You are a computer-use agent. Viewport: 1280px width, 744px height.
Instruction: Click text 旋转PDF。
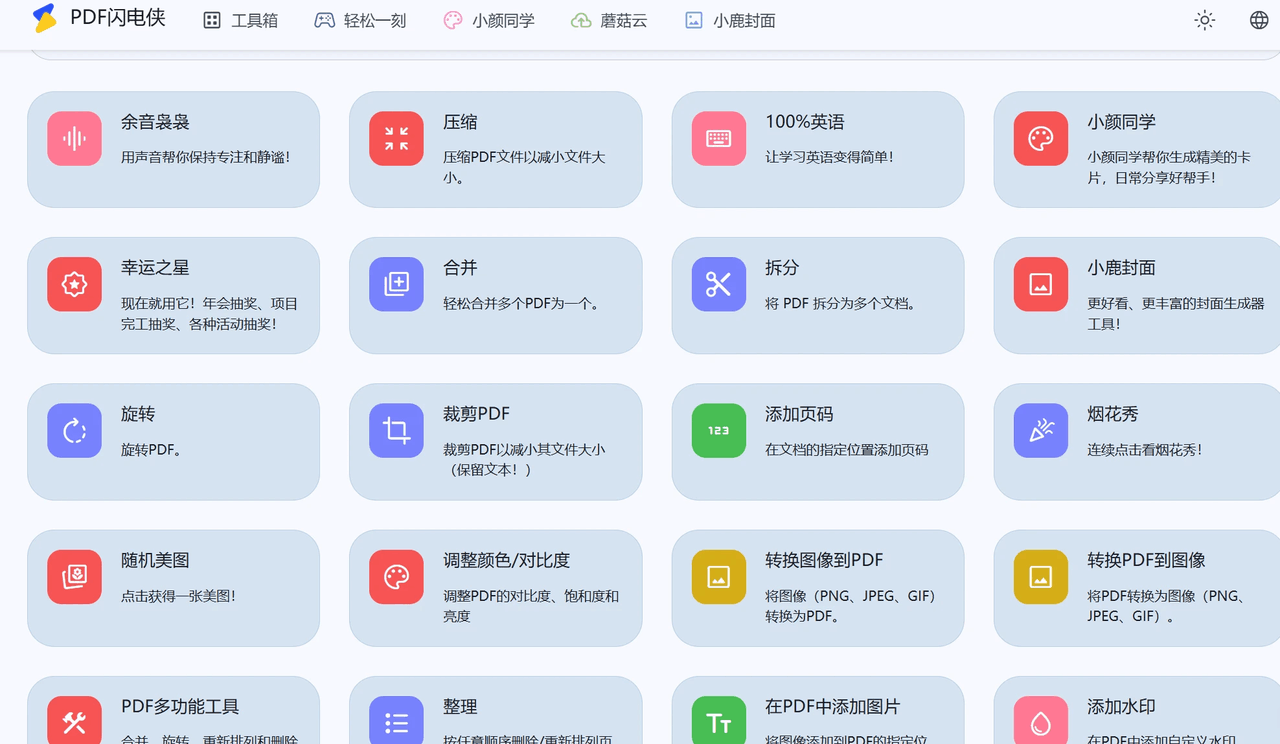click(151, 449)
